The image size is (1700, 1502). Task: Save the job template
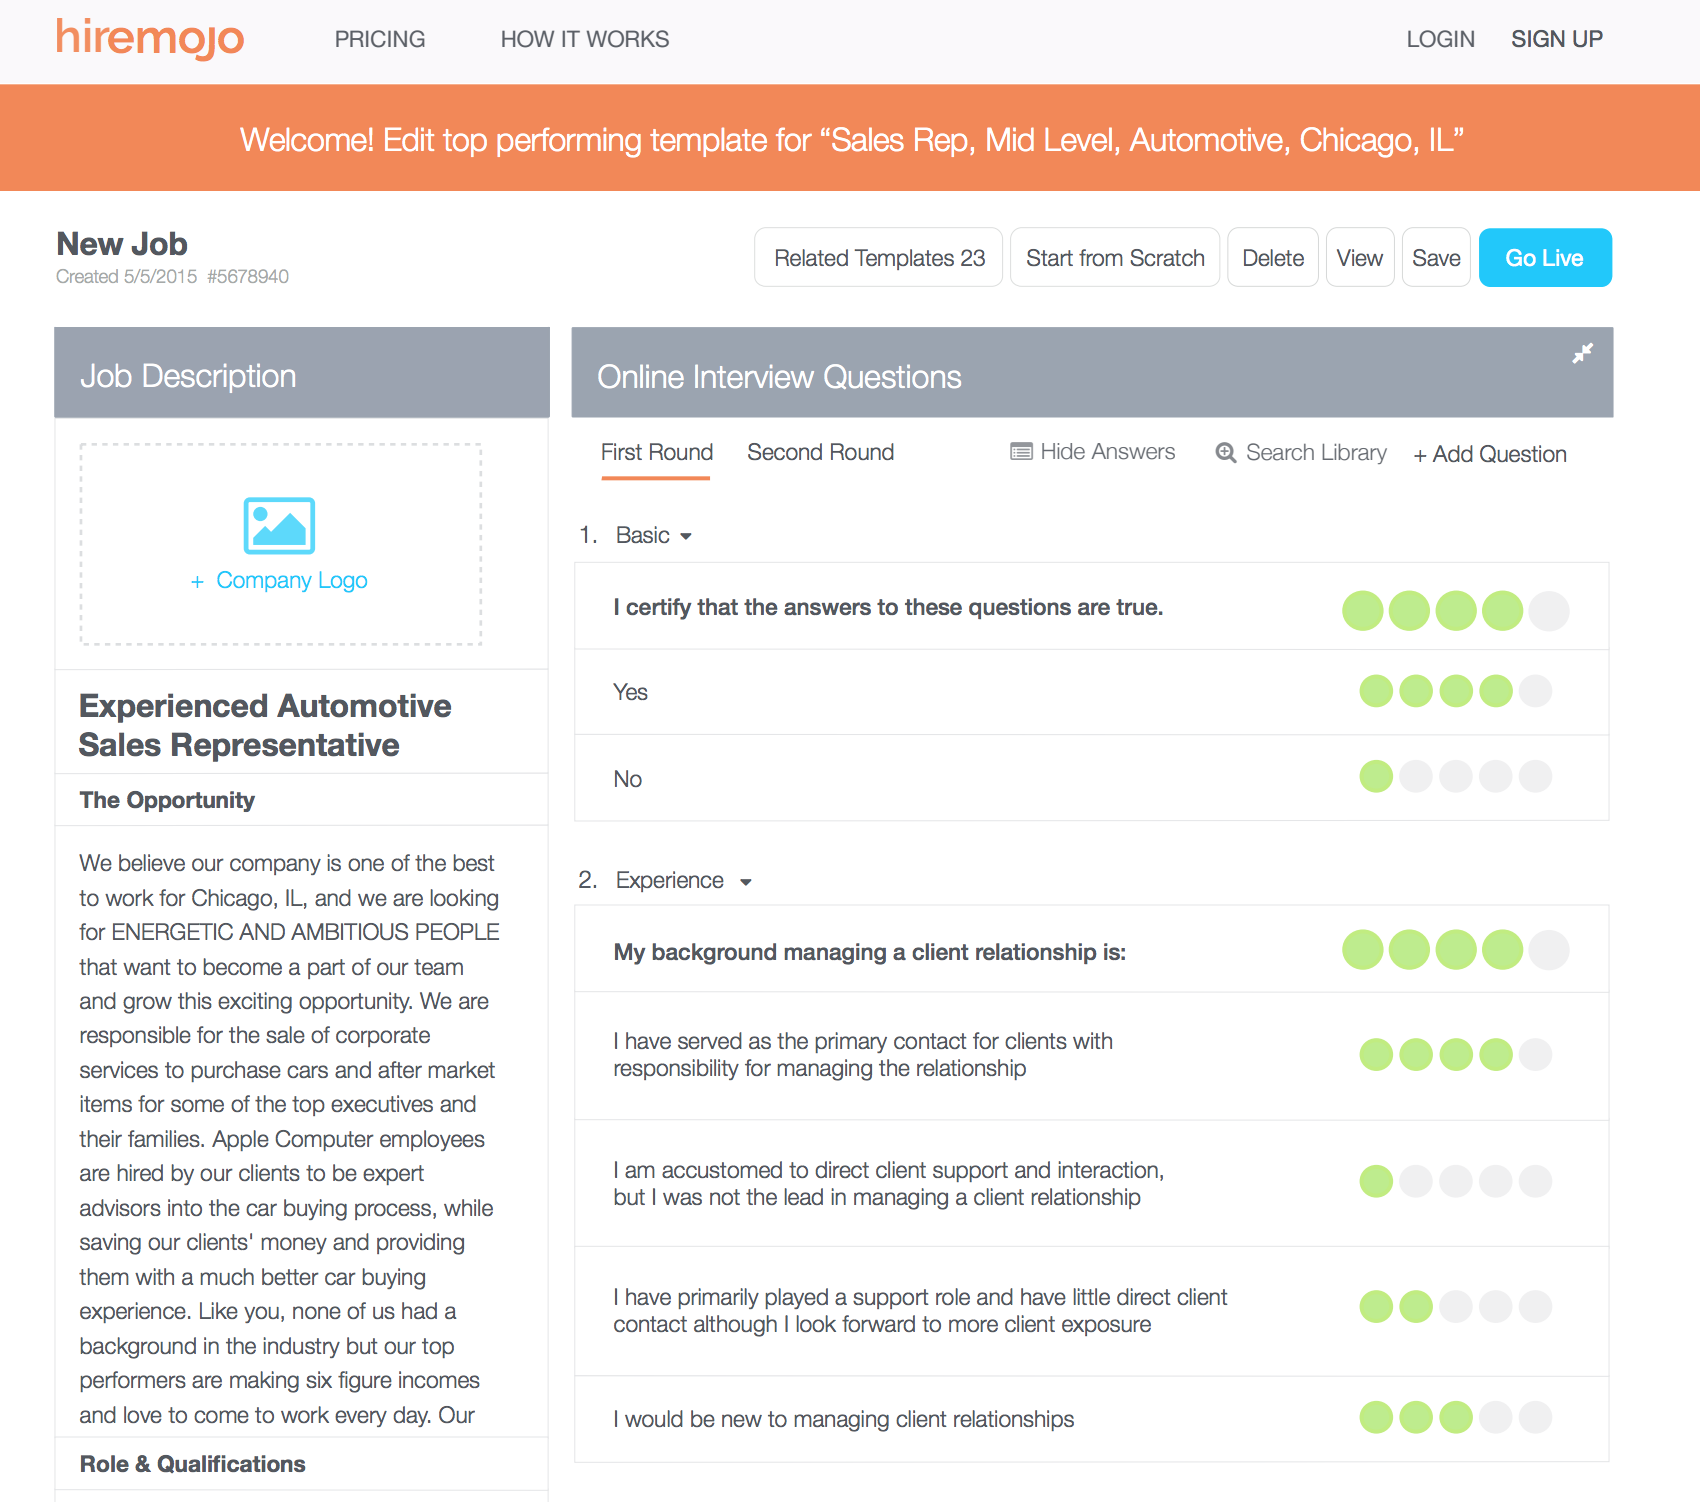(1436, 258)
